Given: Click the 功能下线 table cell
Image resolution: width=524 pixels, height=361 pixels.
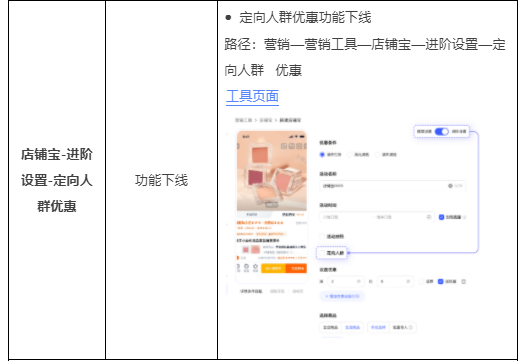Looking at the screenshot, I should point(161,180).
